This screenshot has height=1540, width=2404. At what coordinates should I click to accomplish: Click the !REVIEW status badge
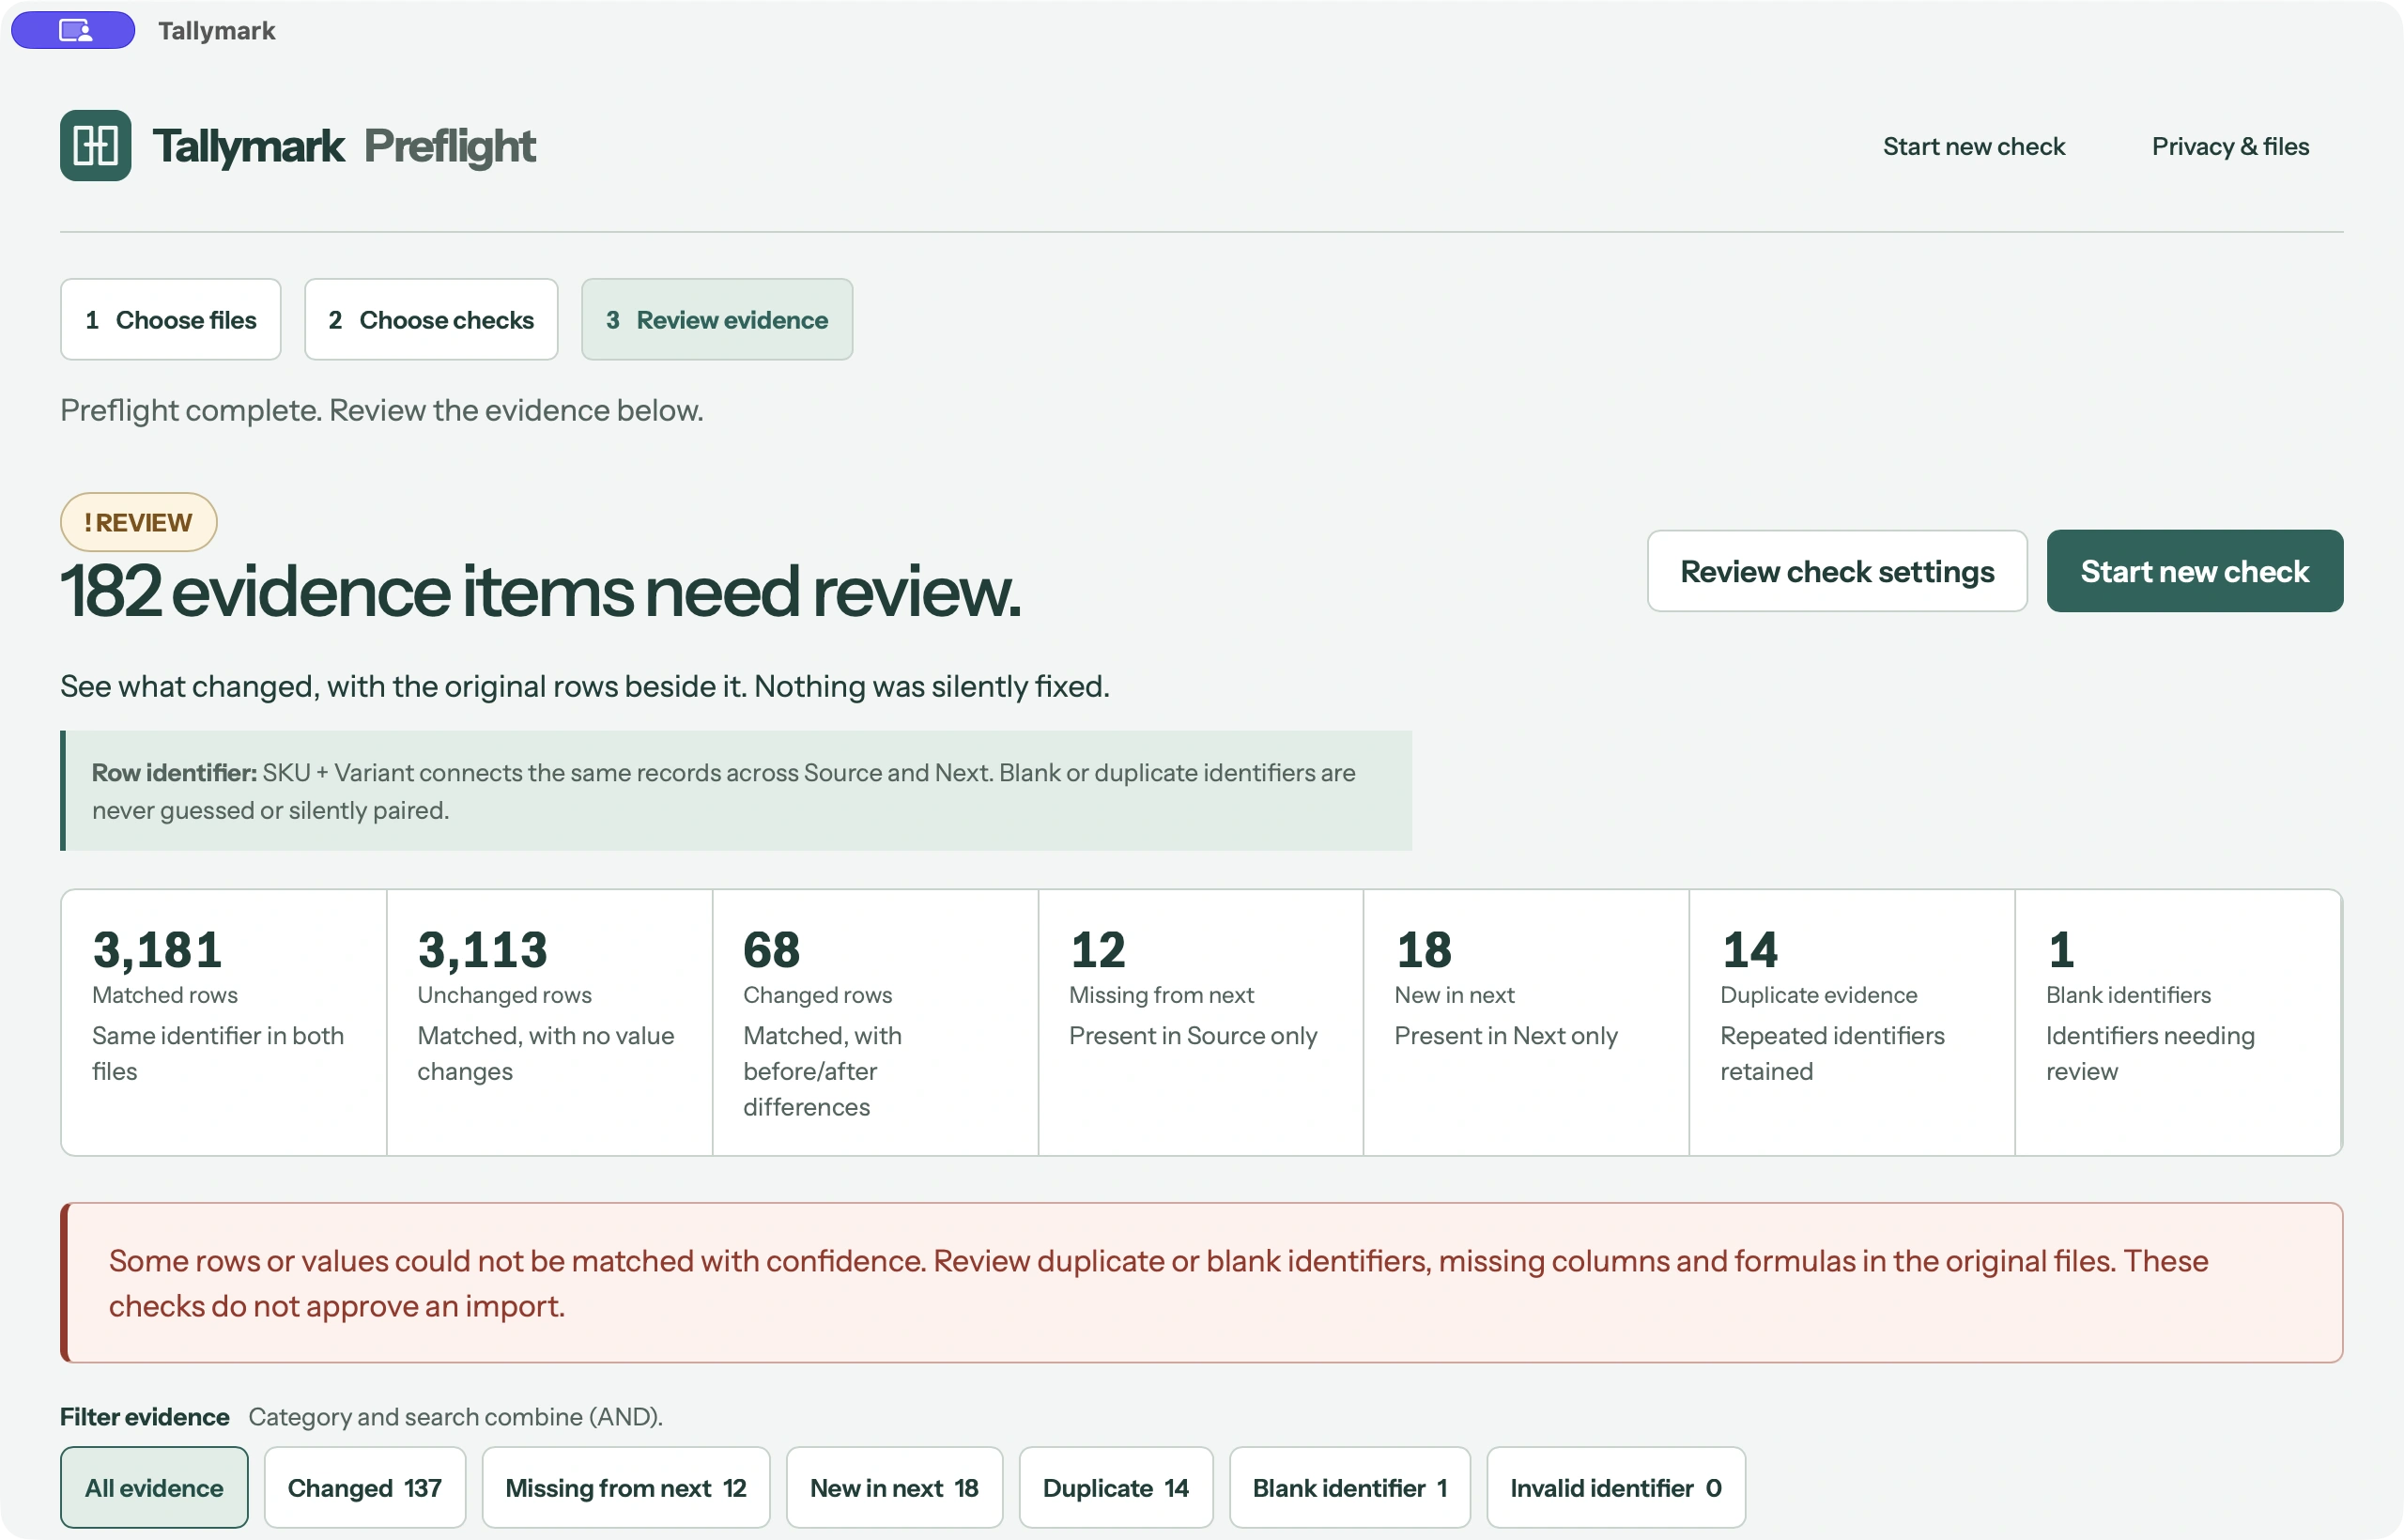click(x=138, y=522)
